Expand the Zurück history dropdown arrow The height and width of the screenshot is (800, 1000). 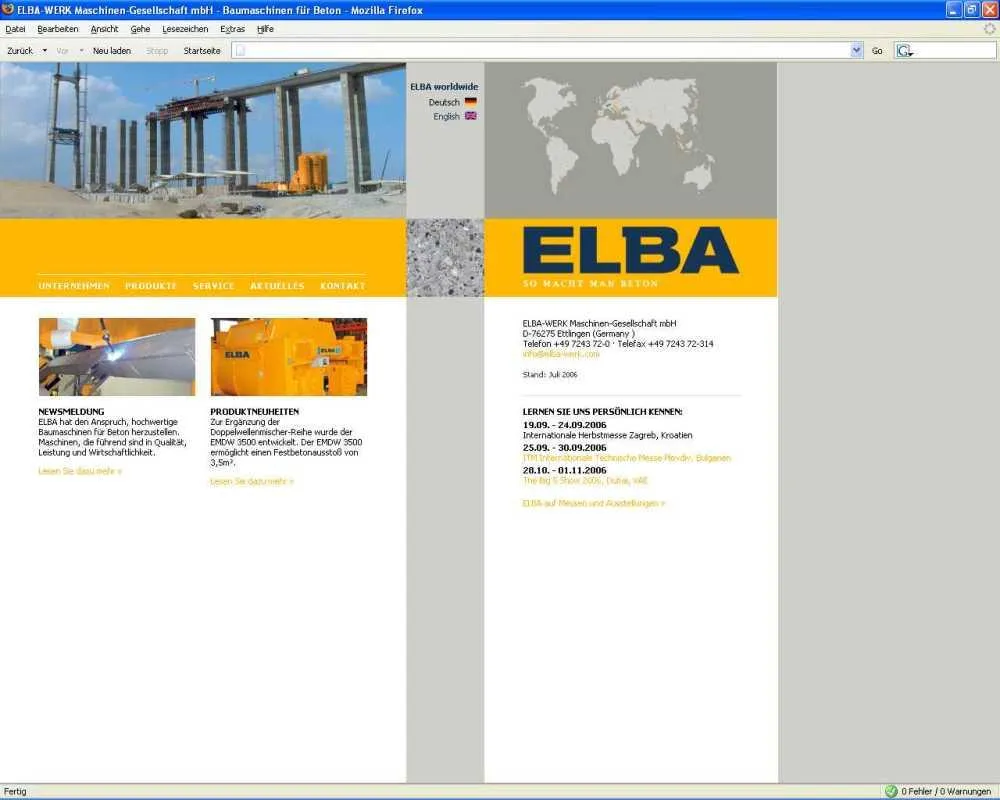(45, 50)
